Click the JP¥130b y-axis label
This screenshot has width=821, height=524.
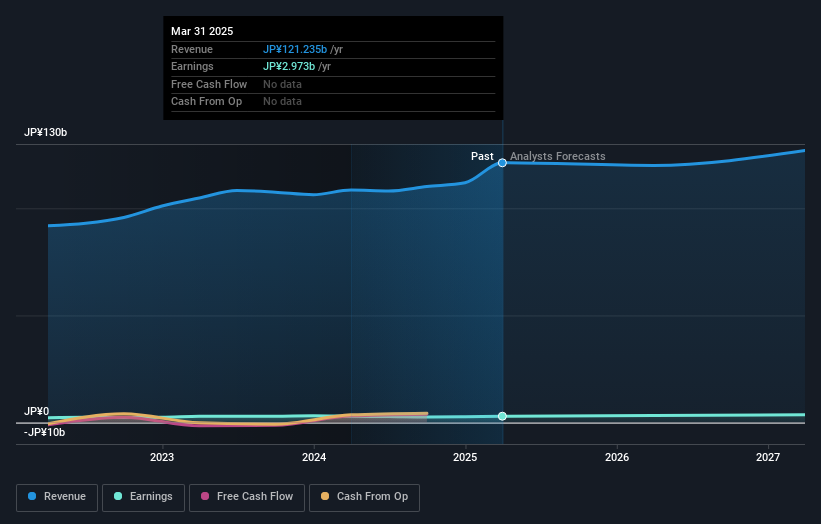(x=46, y=132)
